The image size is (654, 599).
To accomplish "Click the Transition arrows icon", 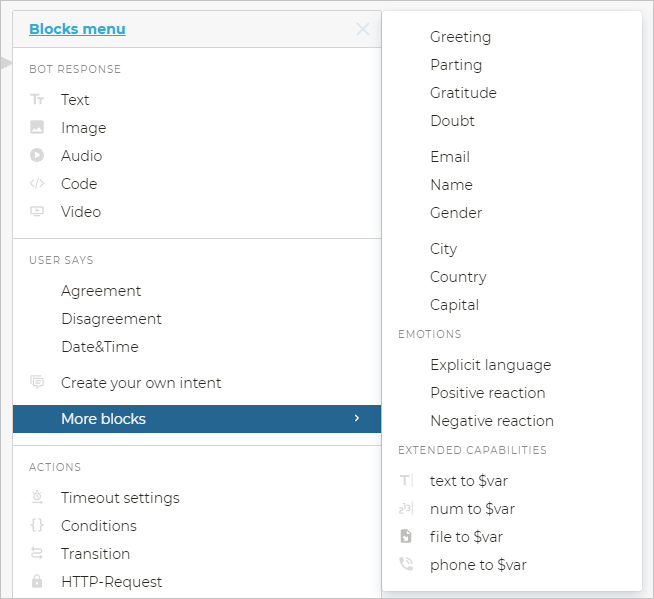I will coord(37,554).
